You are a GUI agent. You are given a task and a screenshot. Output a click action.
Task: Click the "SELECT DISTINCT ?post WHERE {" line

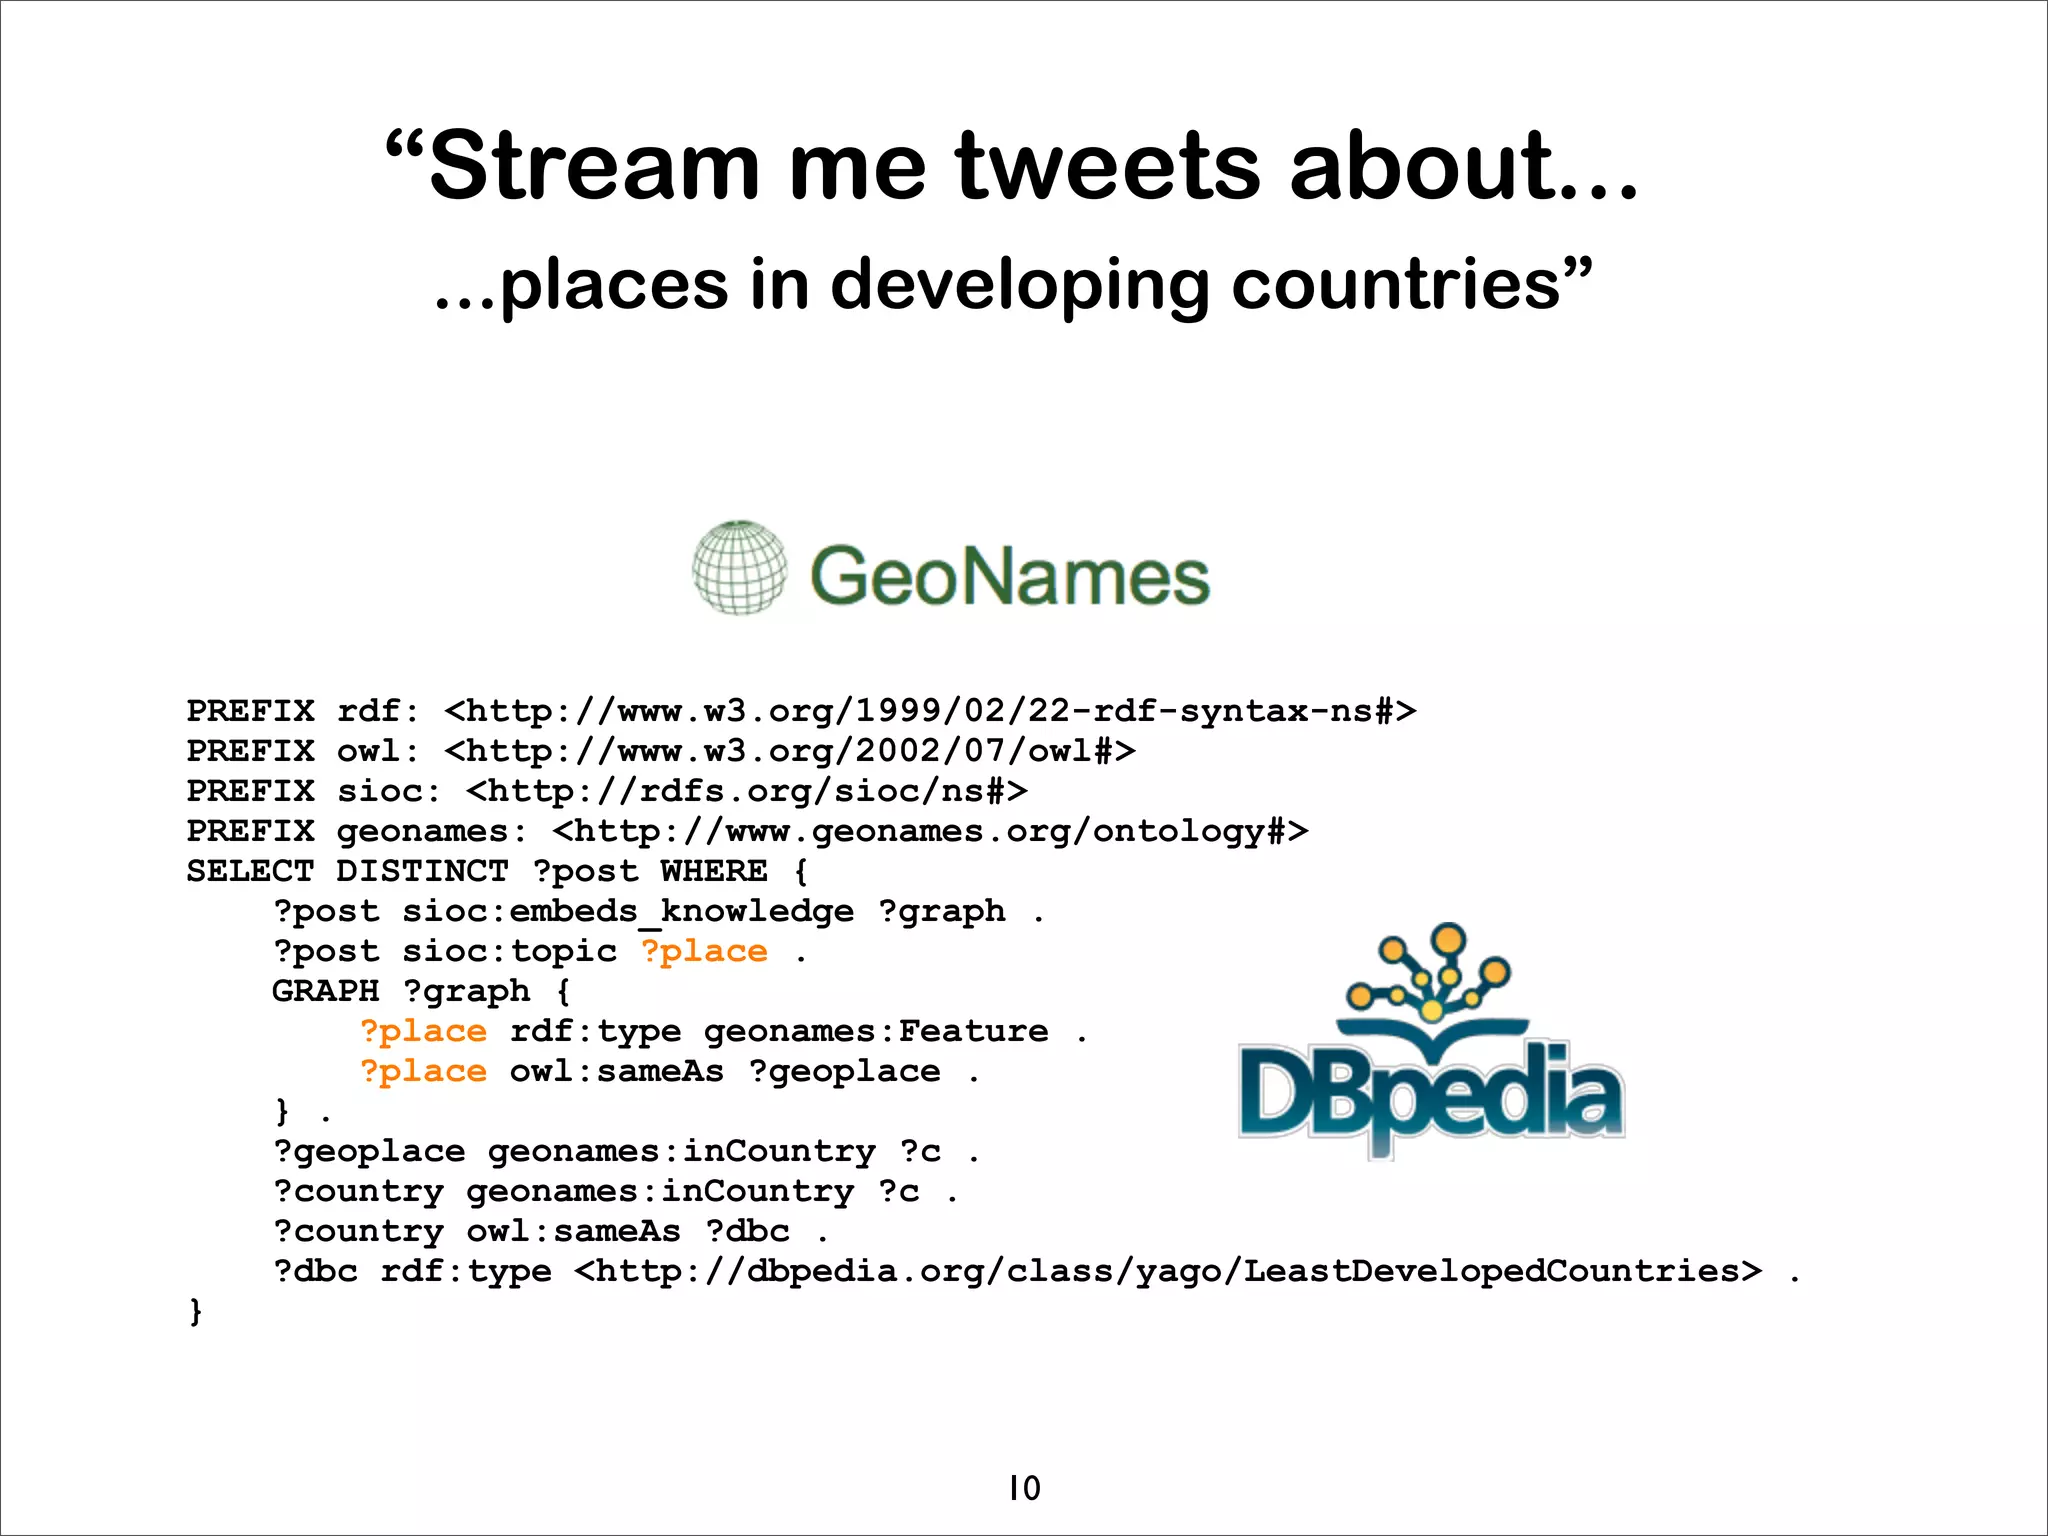[497, 871]
